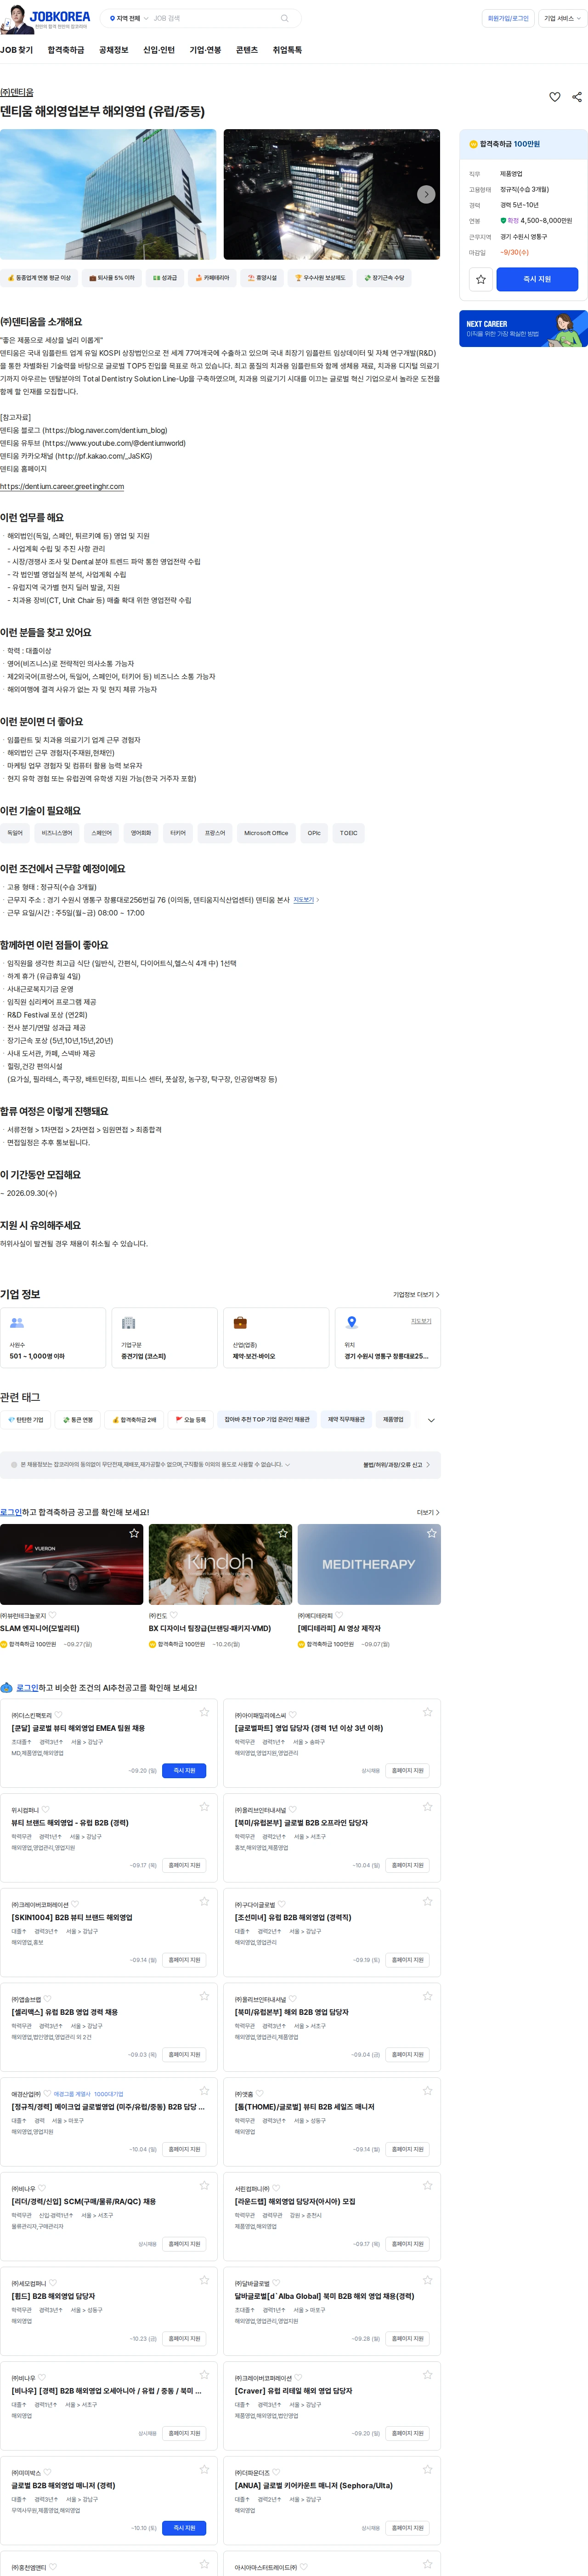Follow (주)메디테라피 with heart icon
The width and height of the screenshot is (588, 2576).
coord(339,1615)
